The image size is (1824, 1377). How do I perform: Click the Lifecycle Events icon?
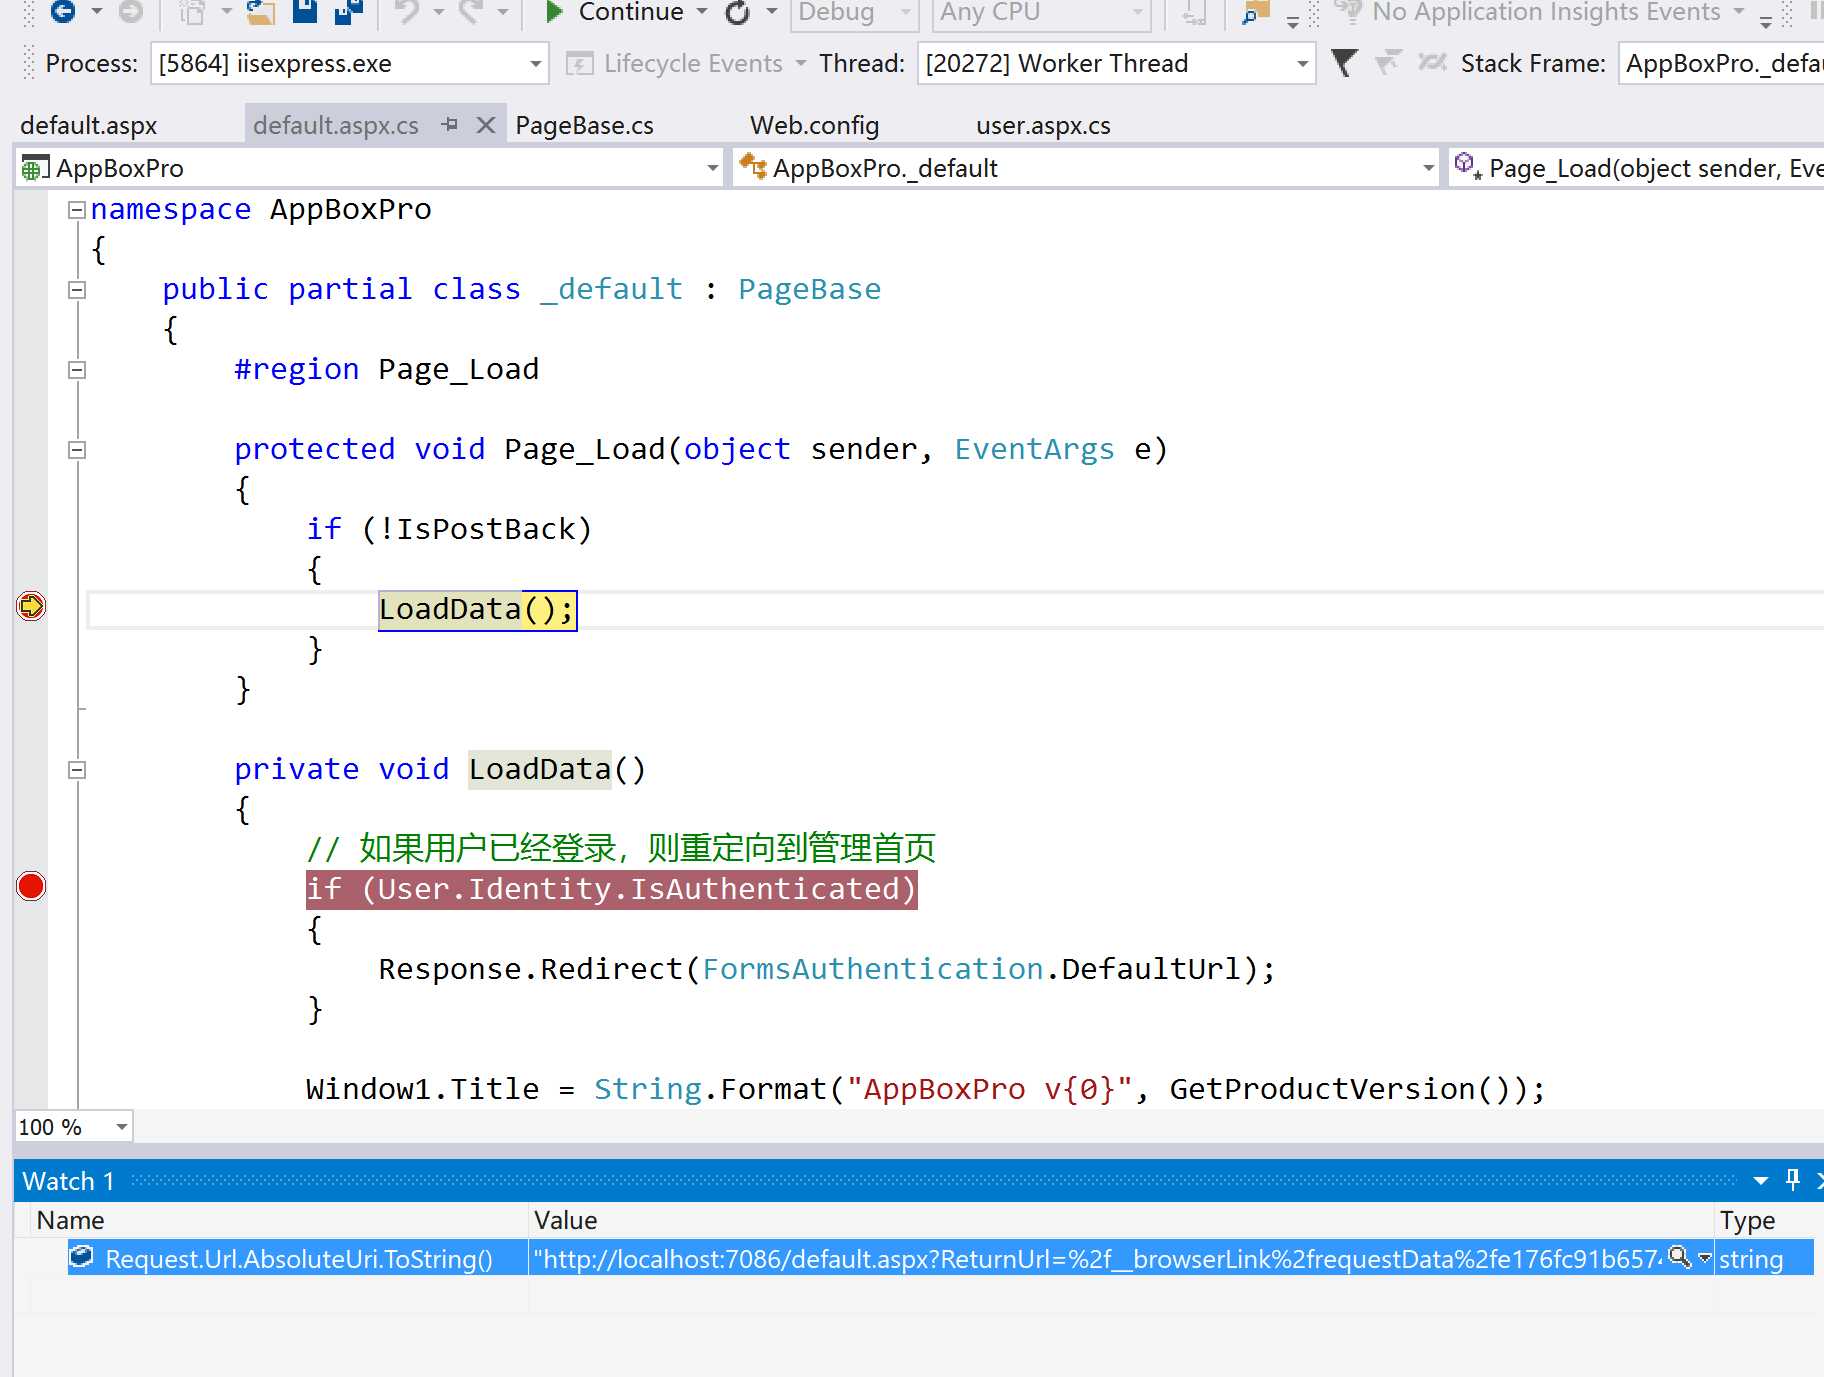[x=580, y=64]
